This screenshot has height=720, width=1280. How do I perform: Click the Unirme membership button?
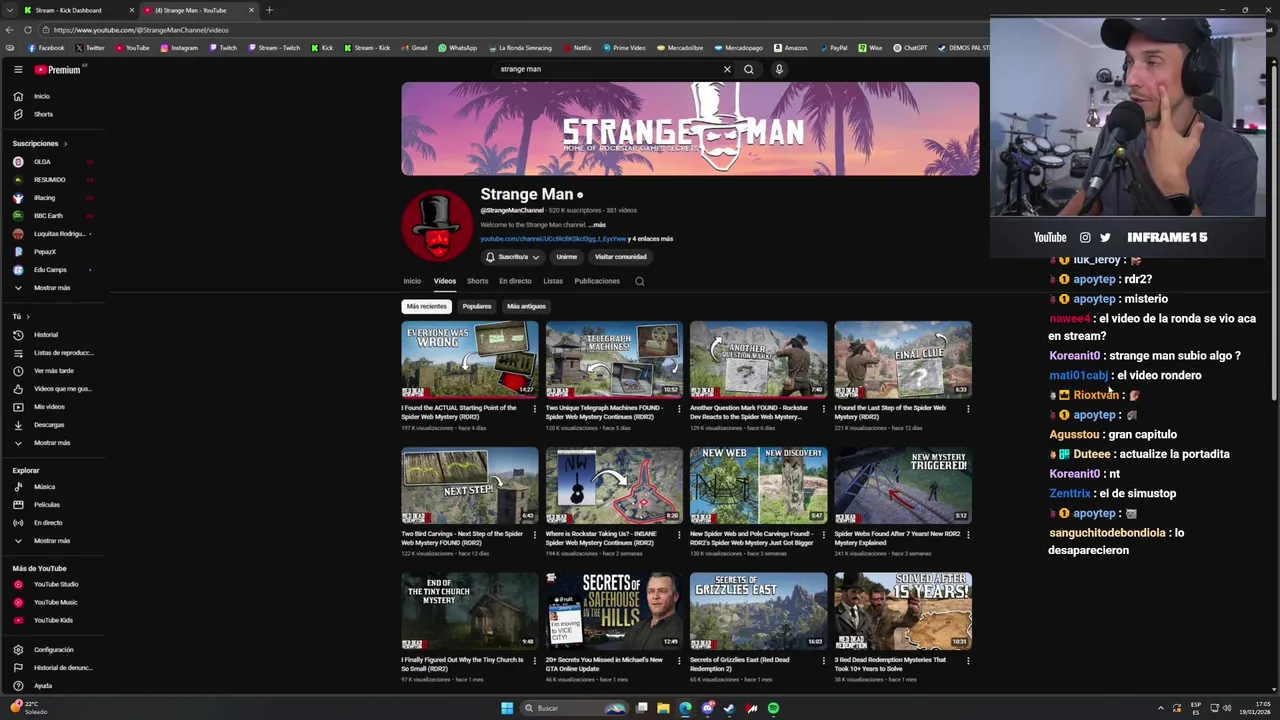566,257
